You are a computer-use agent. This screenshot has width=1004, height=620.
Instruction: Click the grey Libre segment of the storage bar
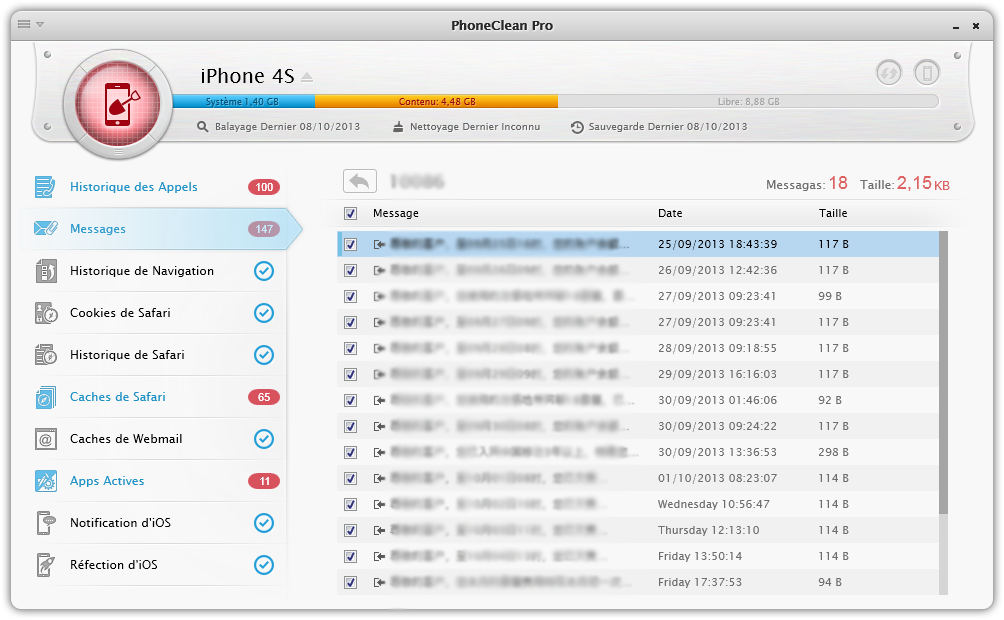[748, 101]
